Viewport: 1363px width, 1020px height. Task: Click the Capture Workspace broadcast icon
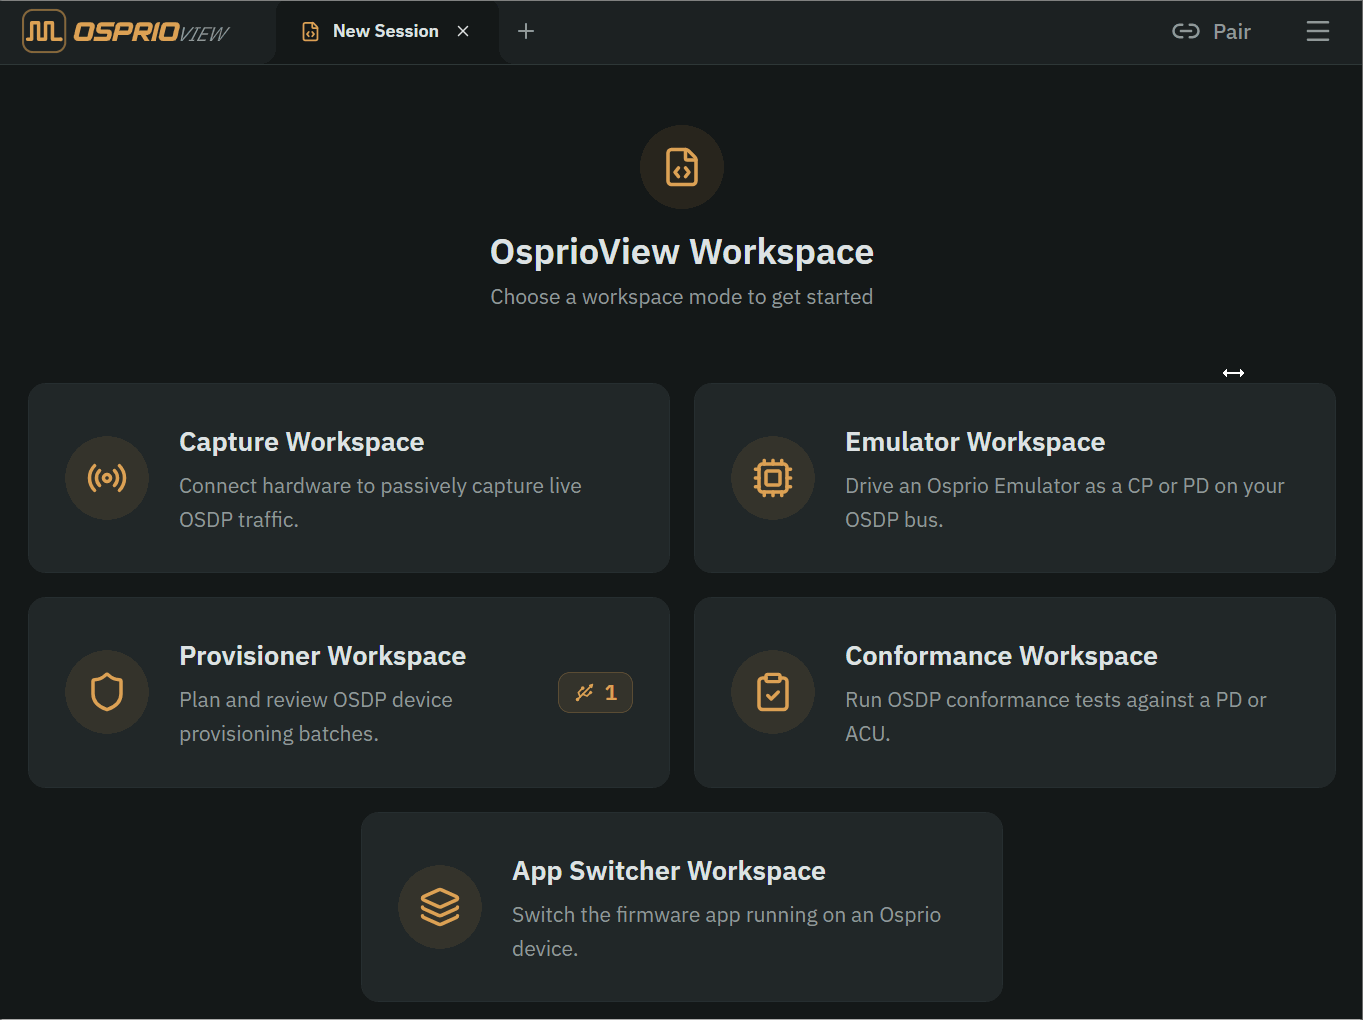coord(107,478)
